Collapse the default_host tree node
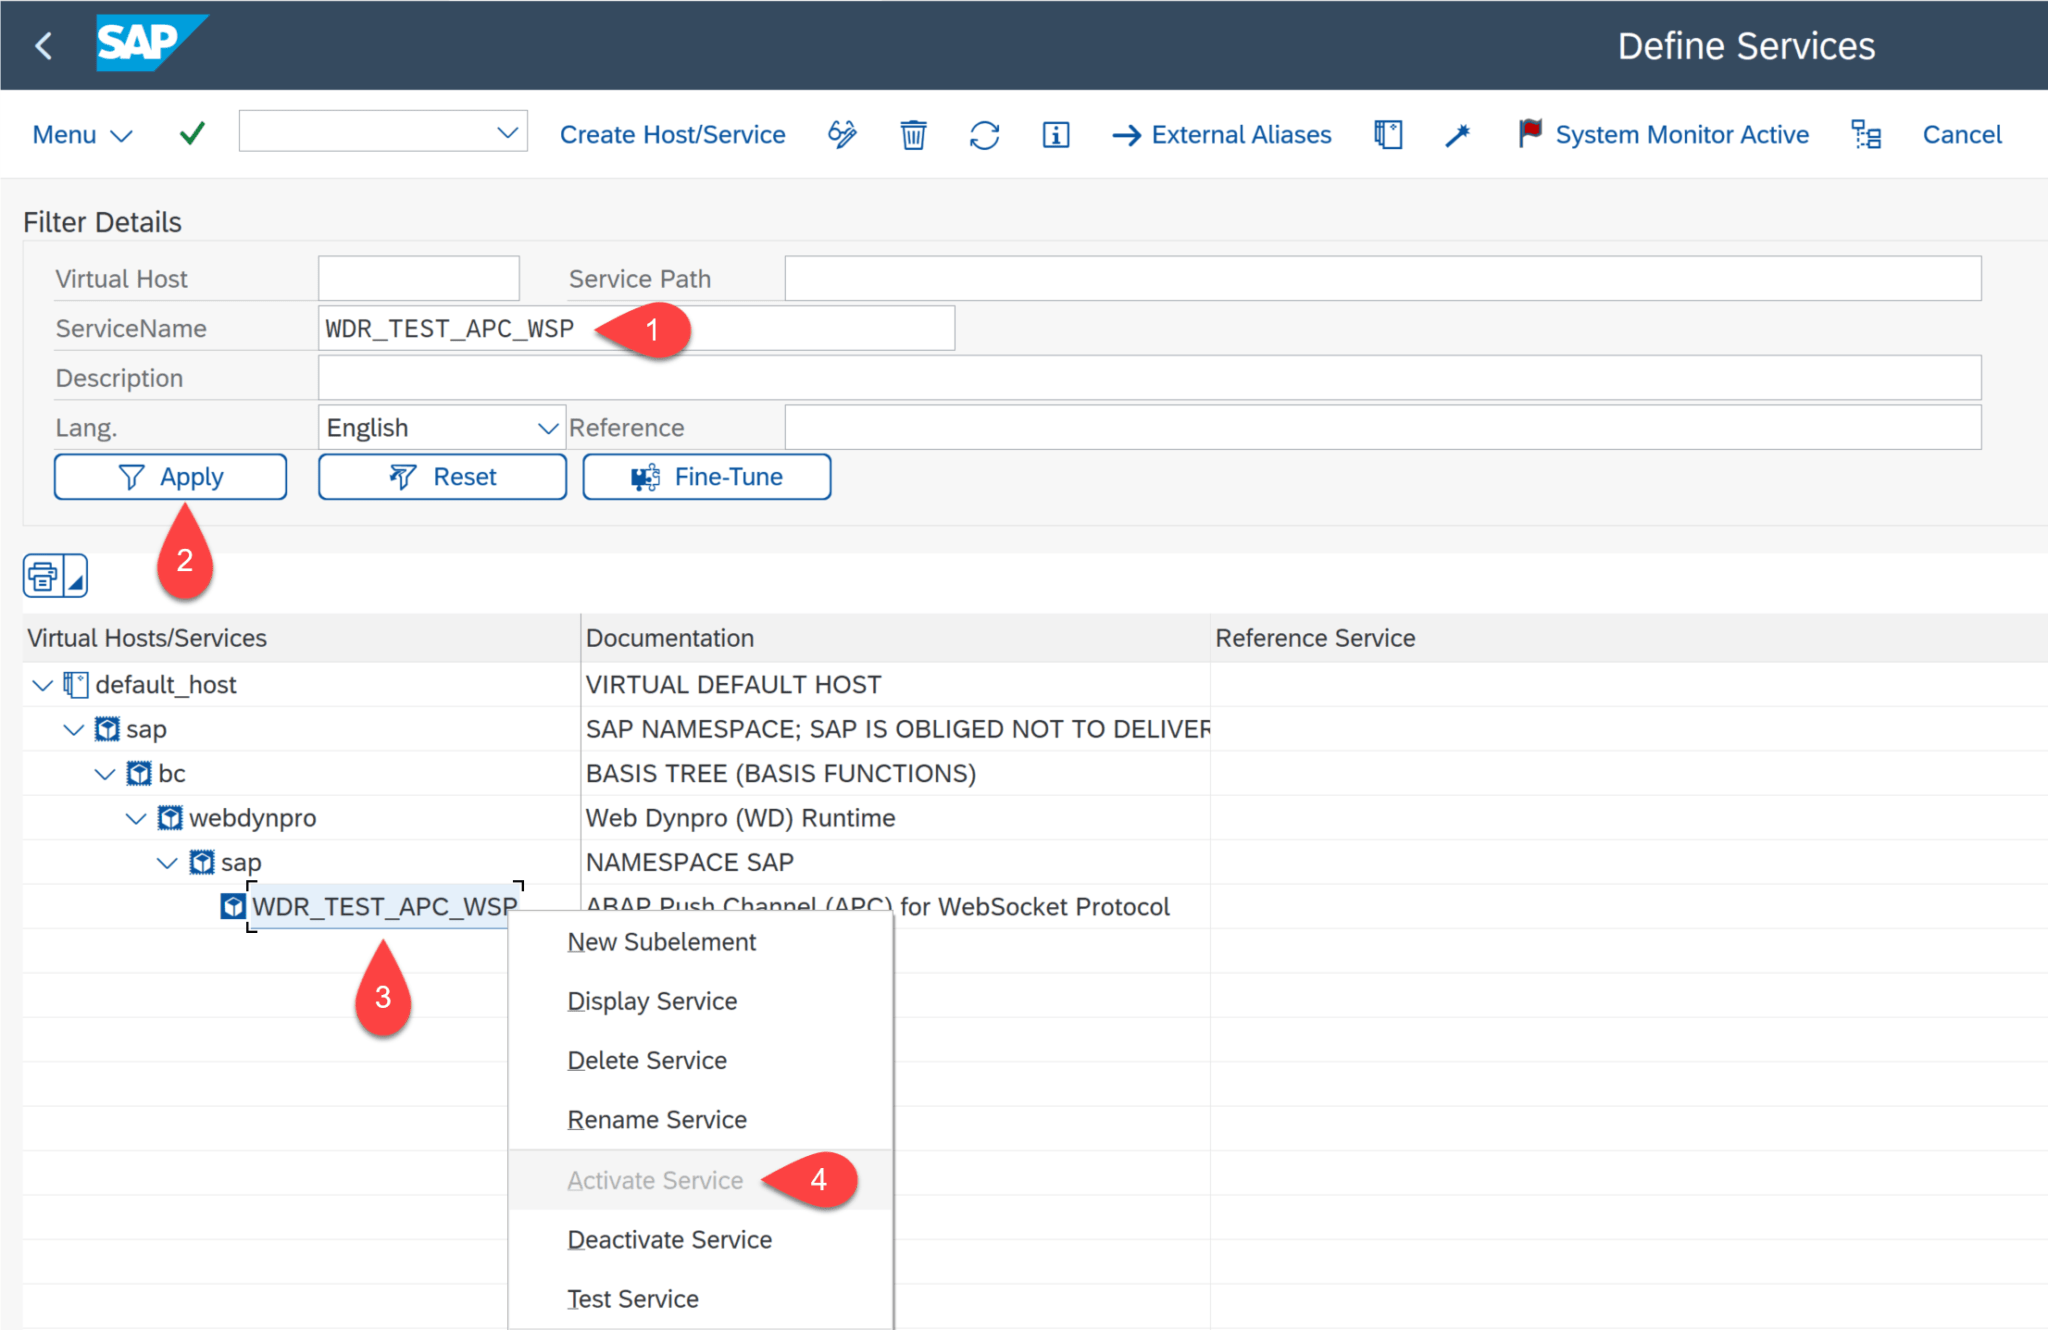The height and width of the screenshot is (1330, 2048). (42, 684)
